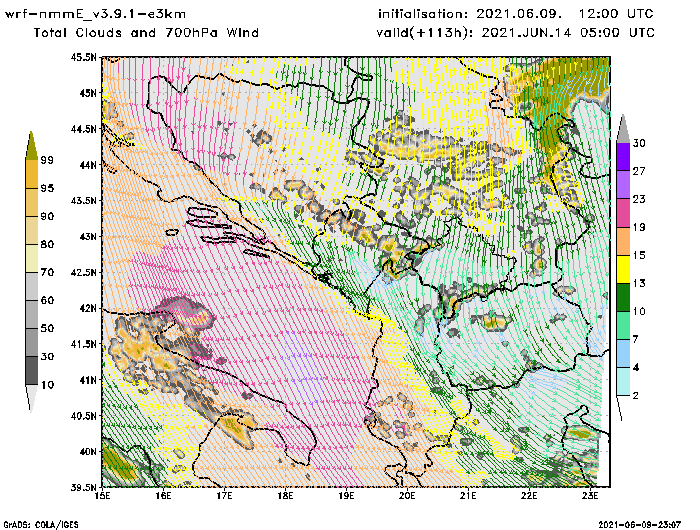This screenshot has height=530, width=700.
Task: Click the title 'Total Clouds and 700hPa Wind'
Action: 146,33
